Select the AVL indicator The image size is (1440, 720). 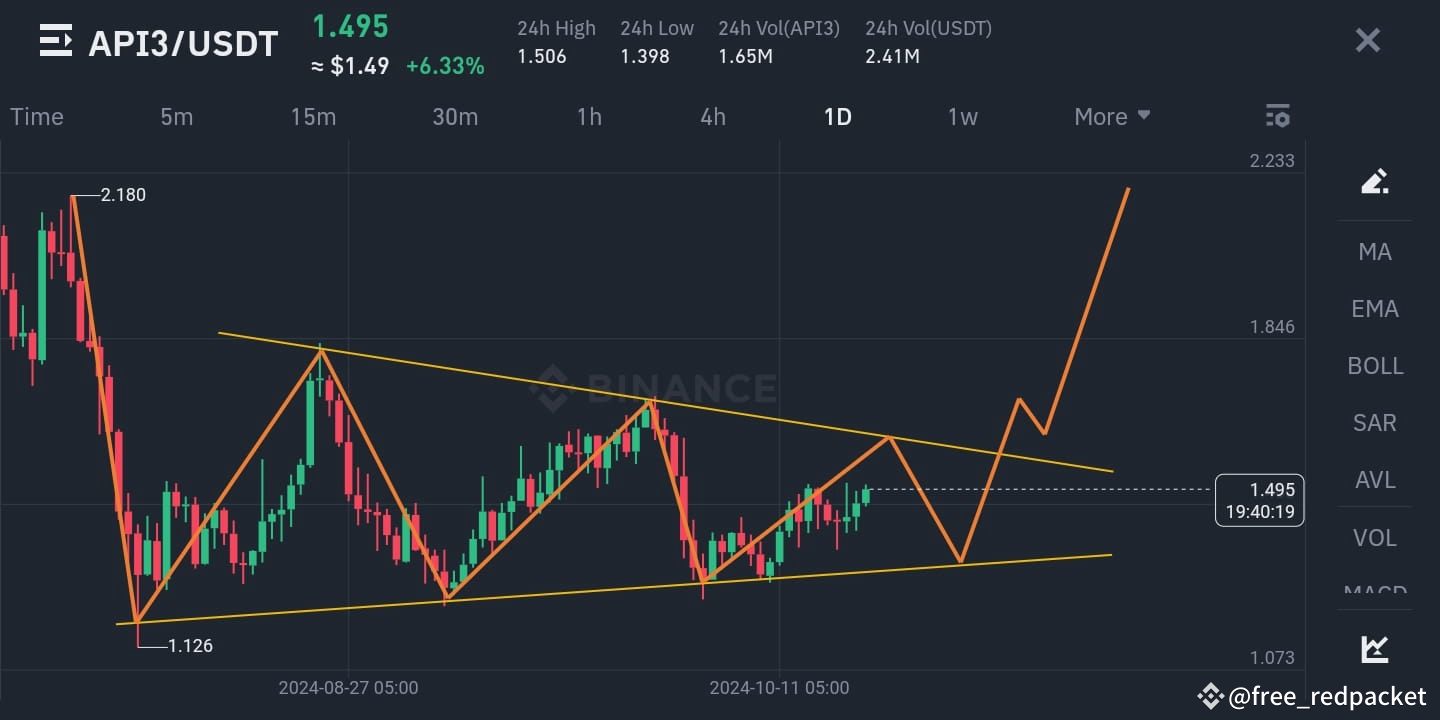[x=1373, y=480]
